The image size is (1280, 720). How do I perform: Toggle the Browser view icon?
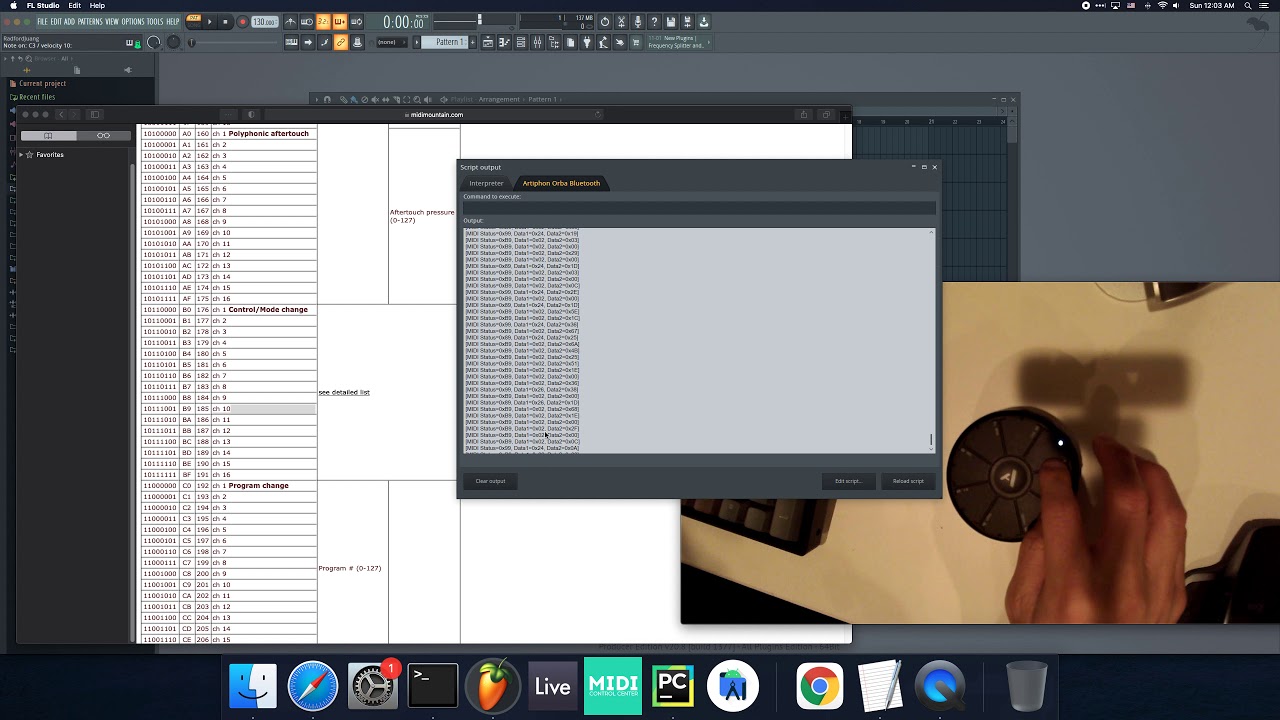(x=554, y=42)
